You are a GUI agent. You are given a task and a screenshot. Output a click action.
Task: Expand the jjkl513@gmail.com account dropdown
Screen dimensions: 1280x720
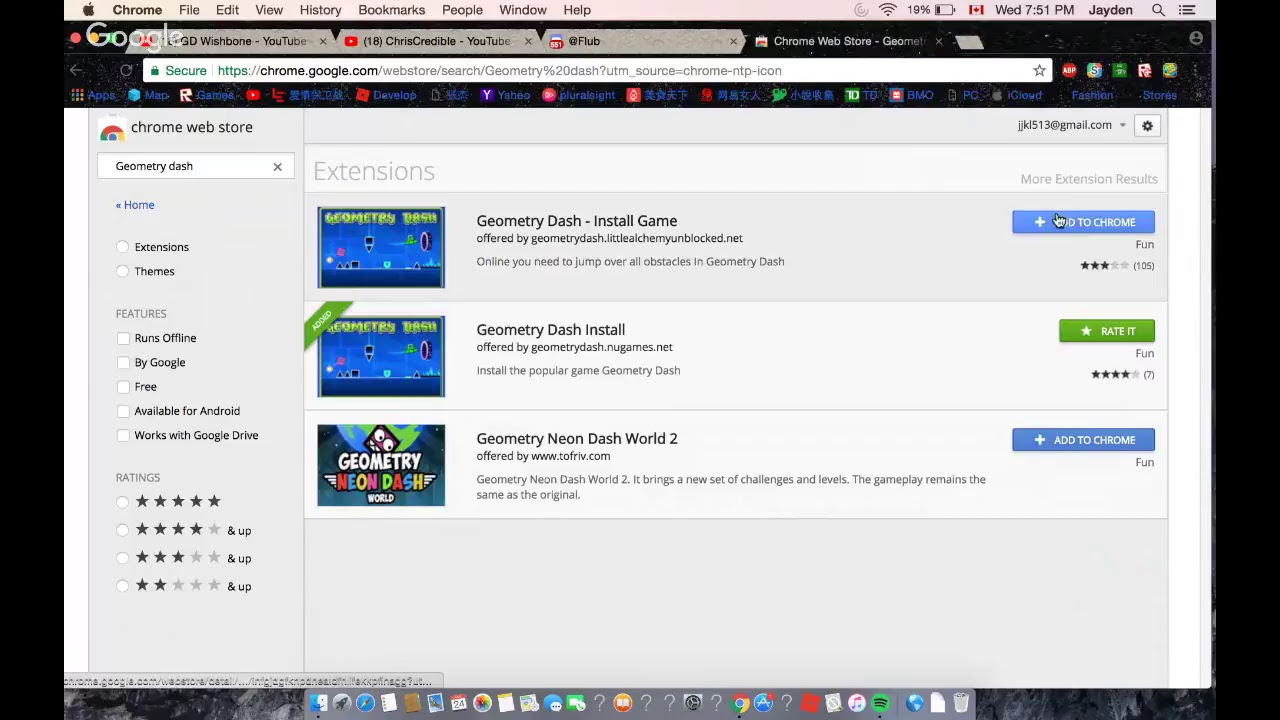click(1072, 125)
